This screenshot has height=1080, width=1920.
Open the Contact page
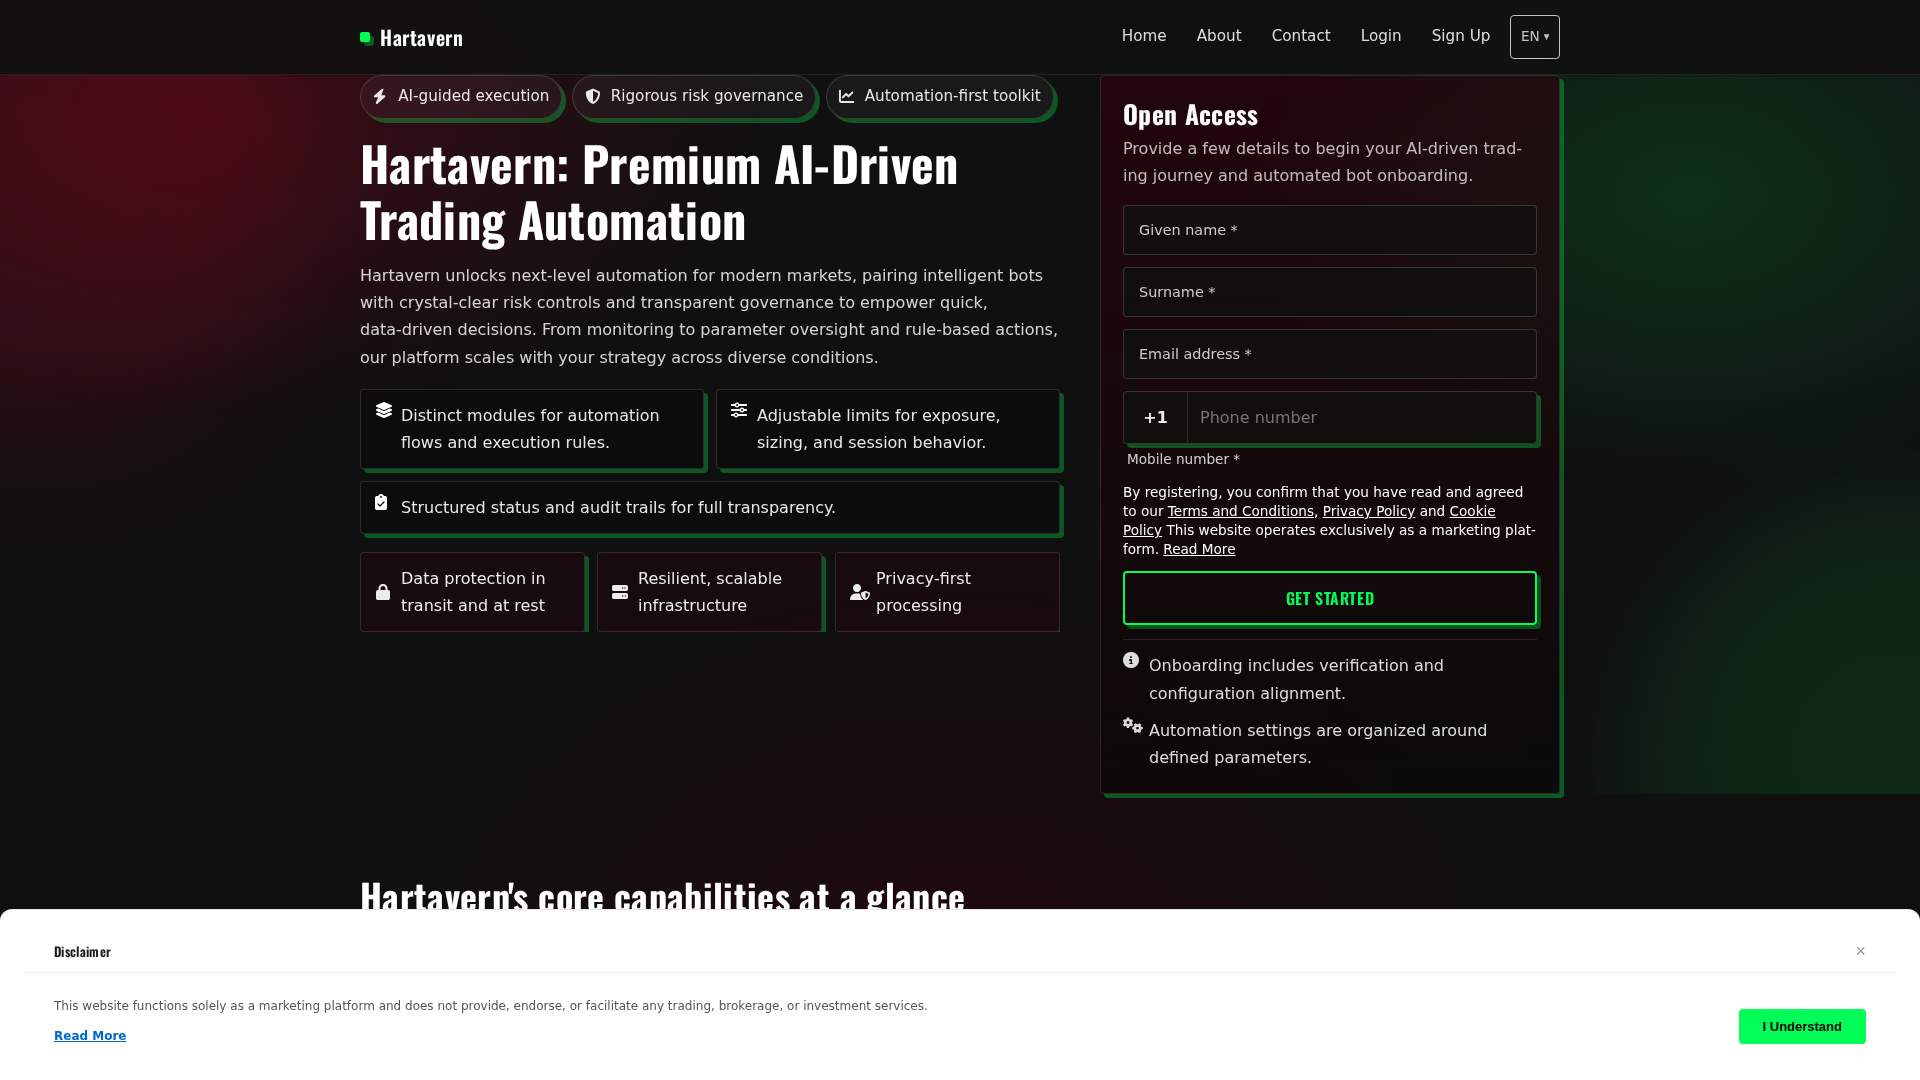click(x=1301, y=36)
